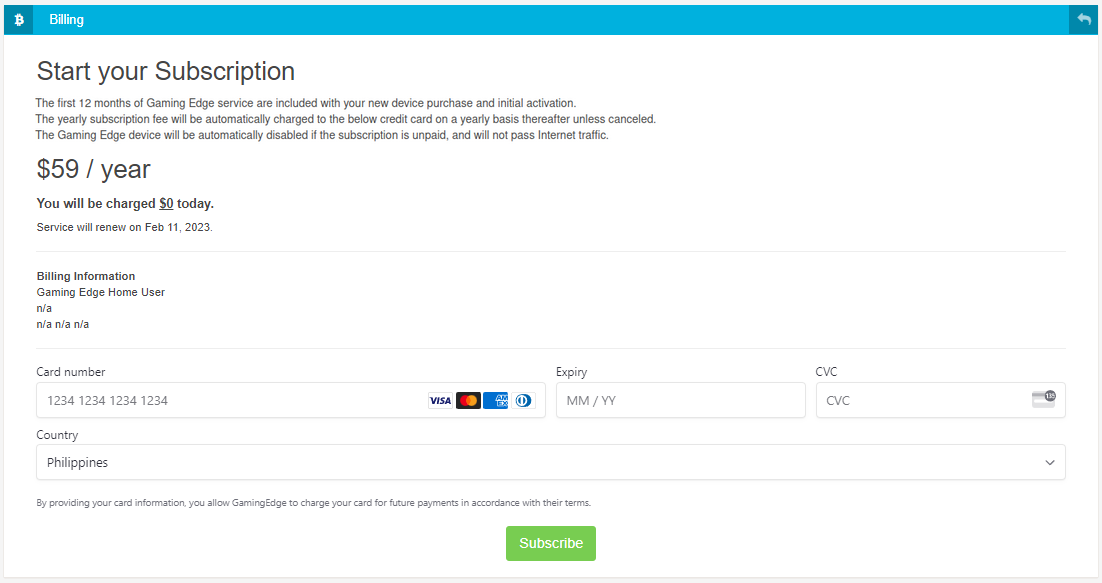1102x583 pixels.
Task: Click the Billing header title
Action: click(66, 20)
